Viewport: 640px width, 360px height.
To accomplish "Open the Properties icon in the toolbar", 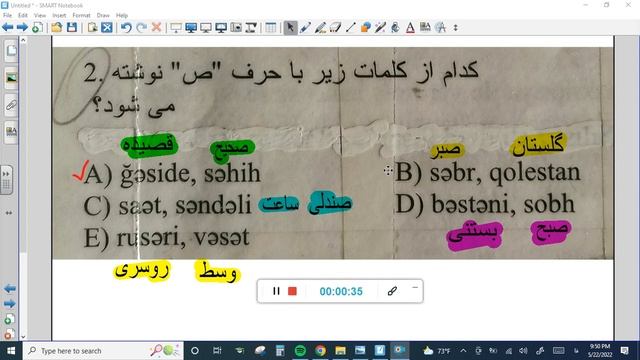I will (425, 27).
